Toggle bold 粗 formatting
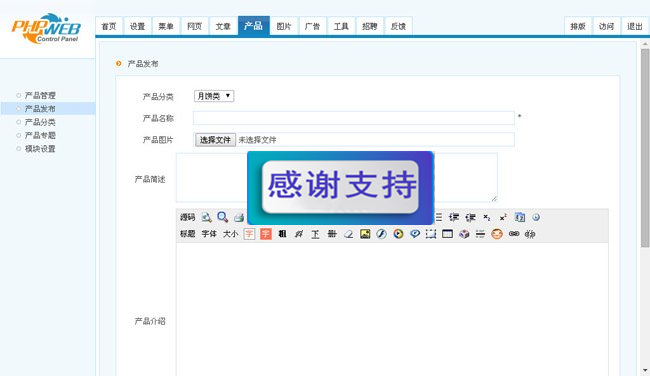650x376 pixels. click(x=282, y=234)
